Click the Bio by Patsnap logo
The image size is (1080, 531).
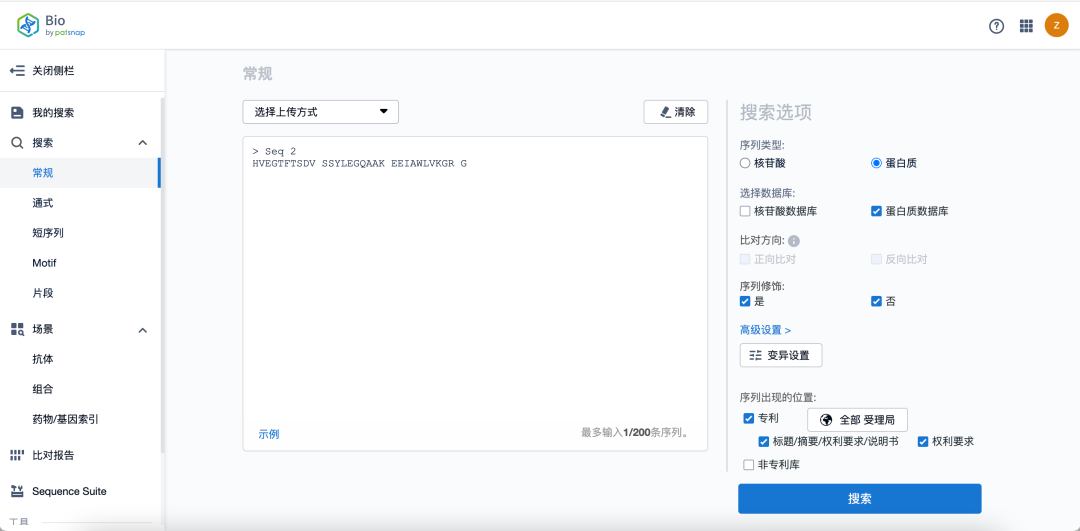52,25
